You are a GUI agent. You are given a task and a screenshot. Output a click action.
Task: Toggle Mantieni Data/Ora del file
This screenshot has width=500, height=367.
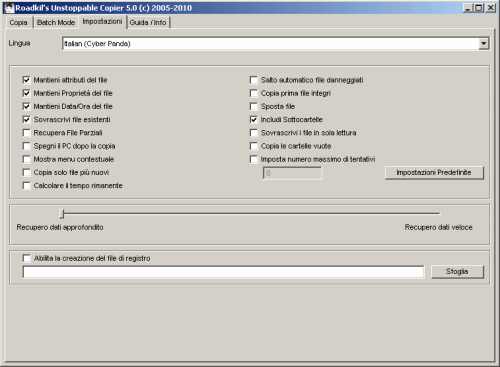(x=26, y=106)
